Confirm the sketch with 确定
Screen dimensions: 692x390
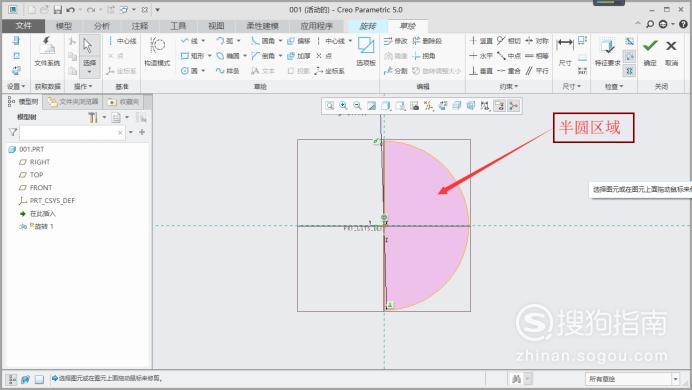(x=650, y=52)
